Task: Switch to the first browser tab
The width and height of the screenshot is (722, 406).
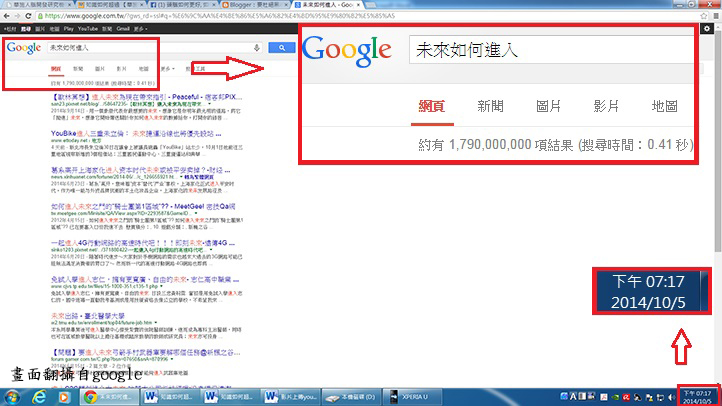Action: pos(38,5)
